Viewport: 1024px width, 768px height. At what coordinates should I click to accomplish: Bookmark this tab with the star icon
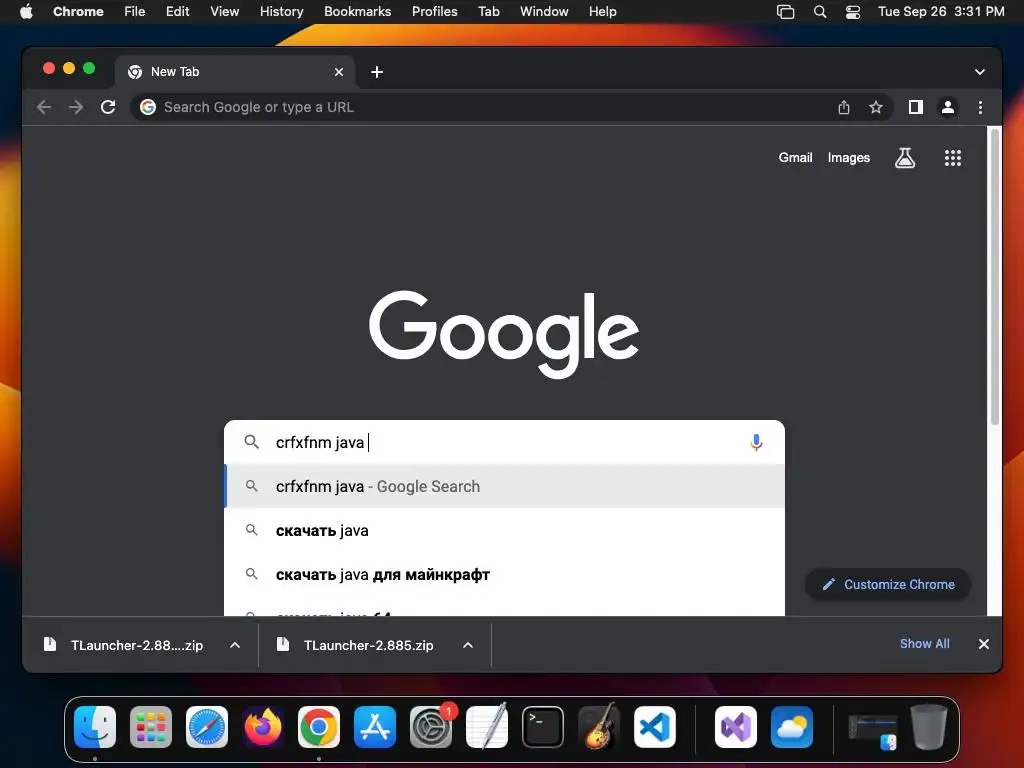coord(876,107)
